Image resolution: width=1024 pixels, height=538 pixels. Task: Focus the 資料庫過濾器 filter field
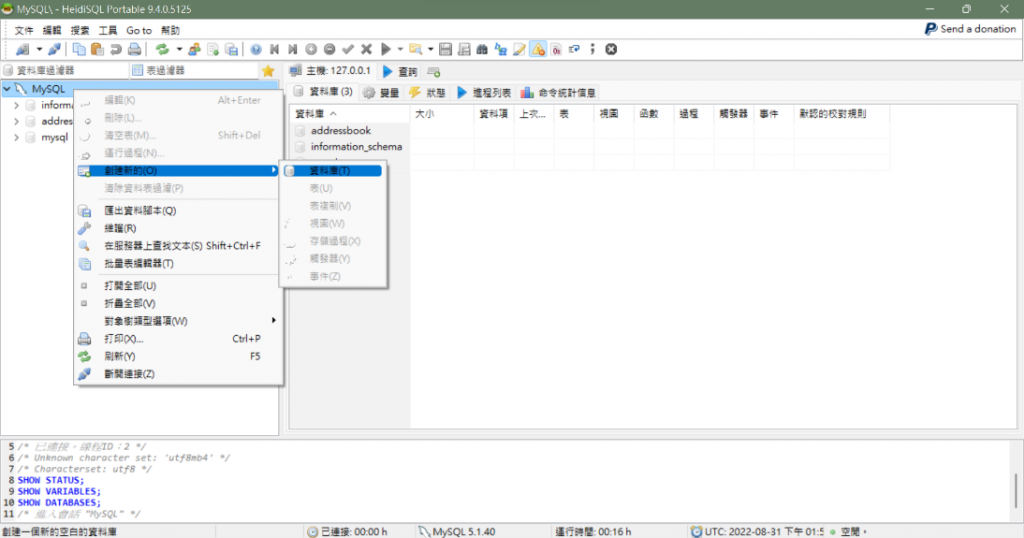pyautogui.click(x=65, y=71)
